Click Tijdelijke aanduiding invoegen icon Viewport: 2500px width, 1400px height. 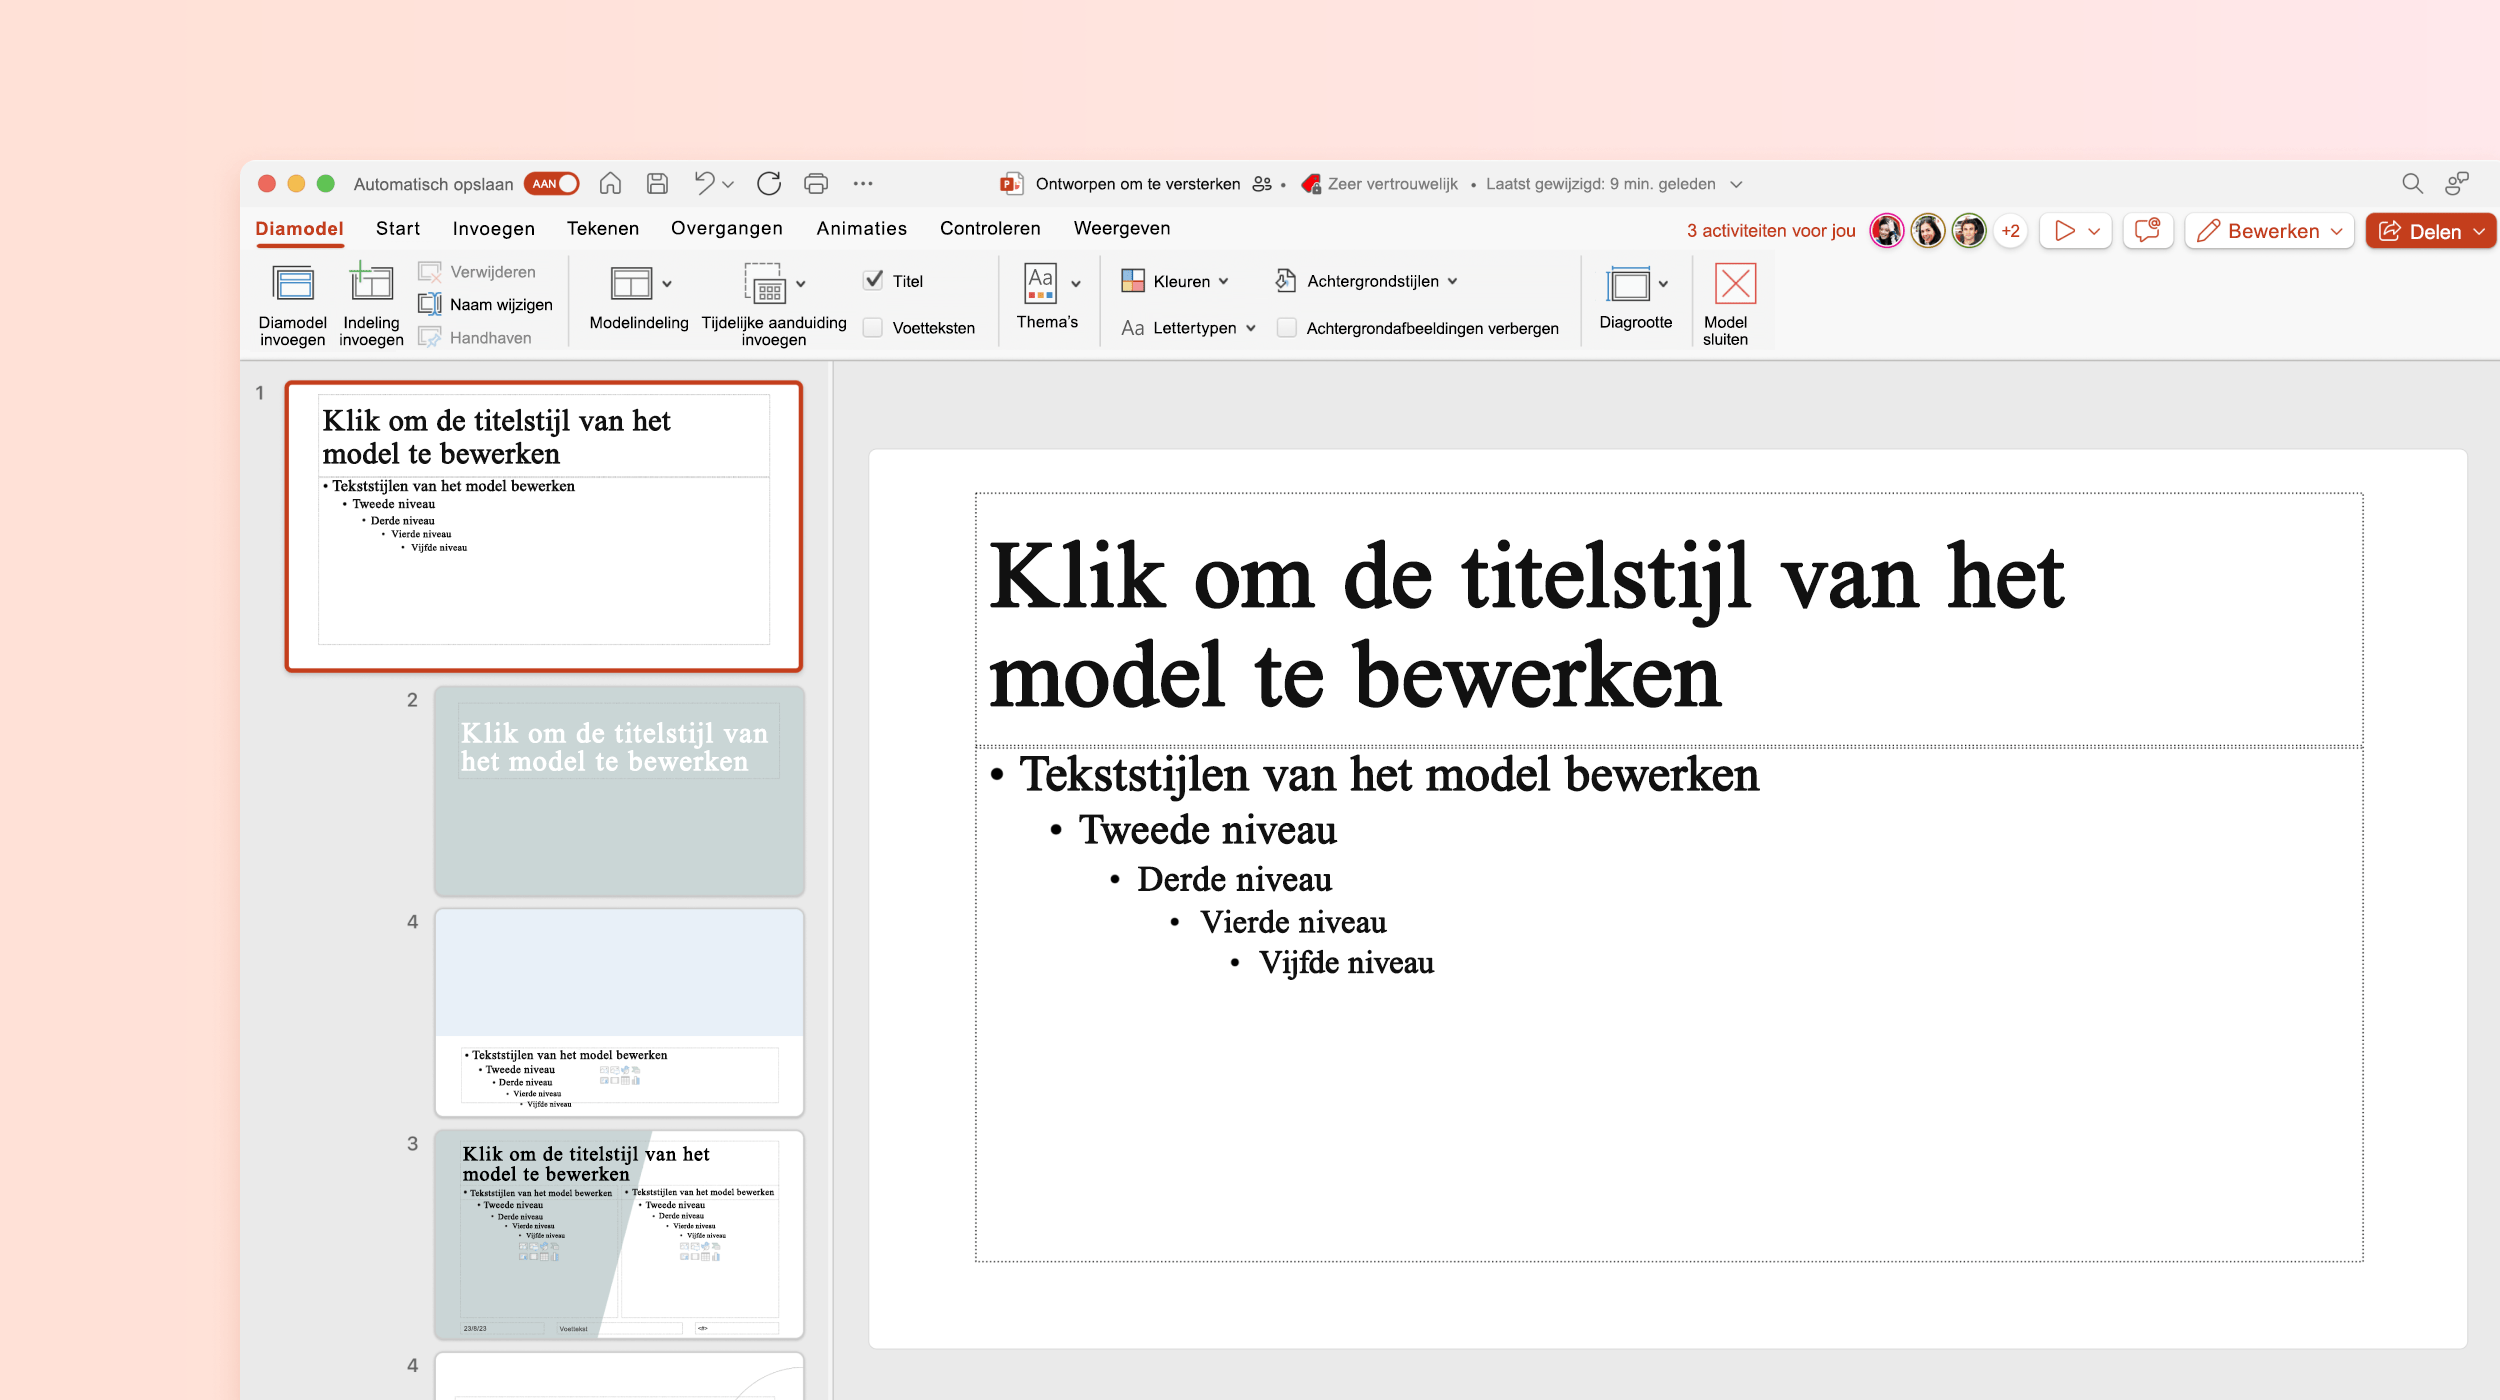point(765,284)
